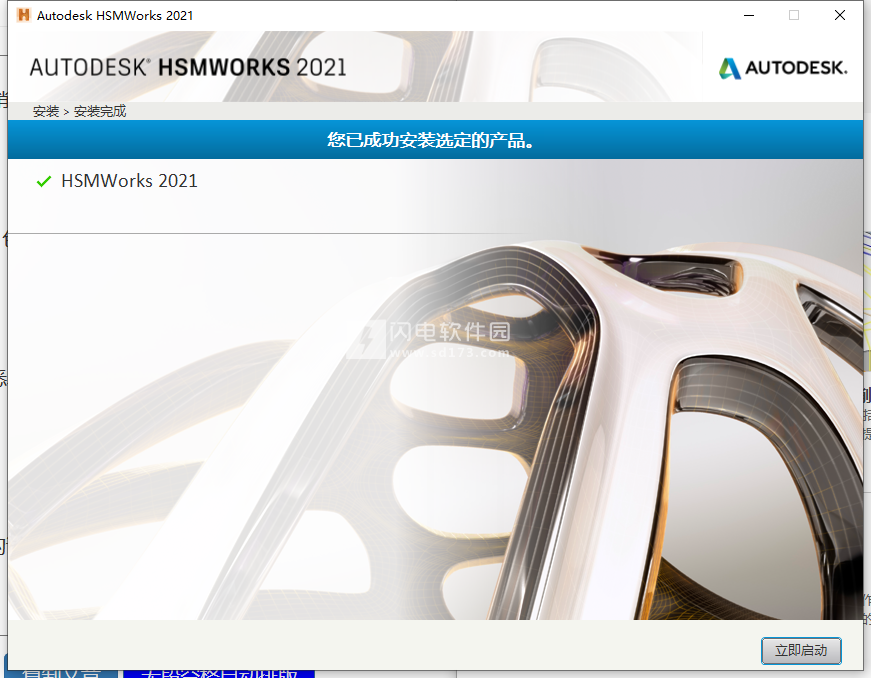The width and height of the screenshot is (871, 678).
Task: Click the 安装 breadcrumb item
Action: (x=46, y=111)
